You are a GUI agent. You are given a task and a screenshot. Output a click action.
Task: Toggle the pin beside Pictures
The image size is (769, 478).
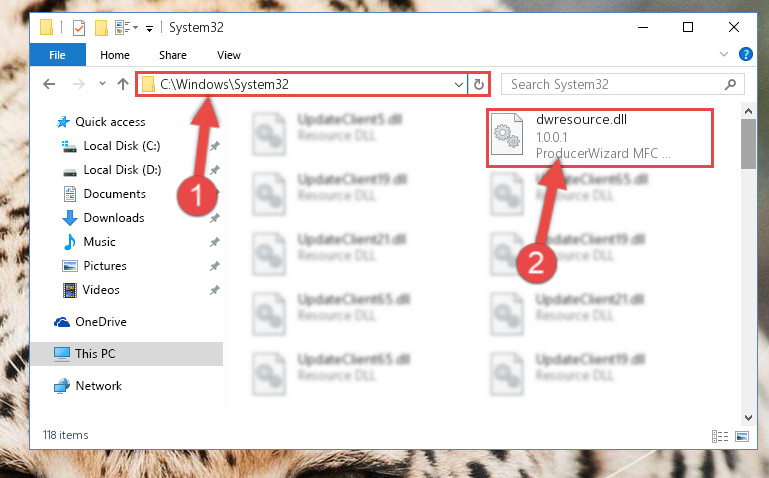pos(215,266)
